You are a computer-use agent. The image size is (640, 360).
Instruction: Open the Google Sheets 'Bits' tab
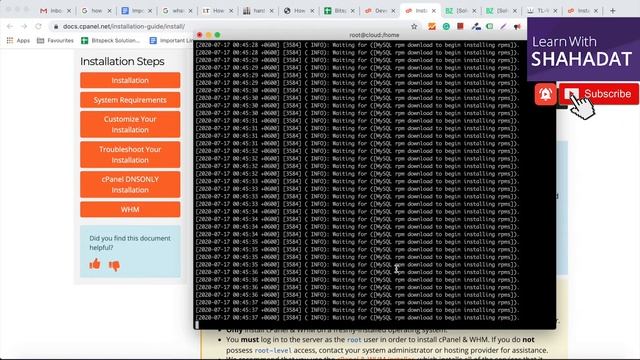[336, 11]
